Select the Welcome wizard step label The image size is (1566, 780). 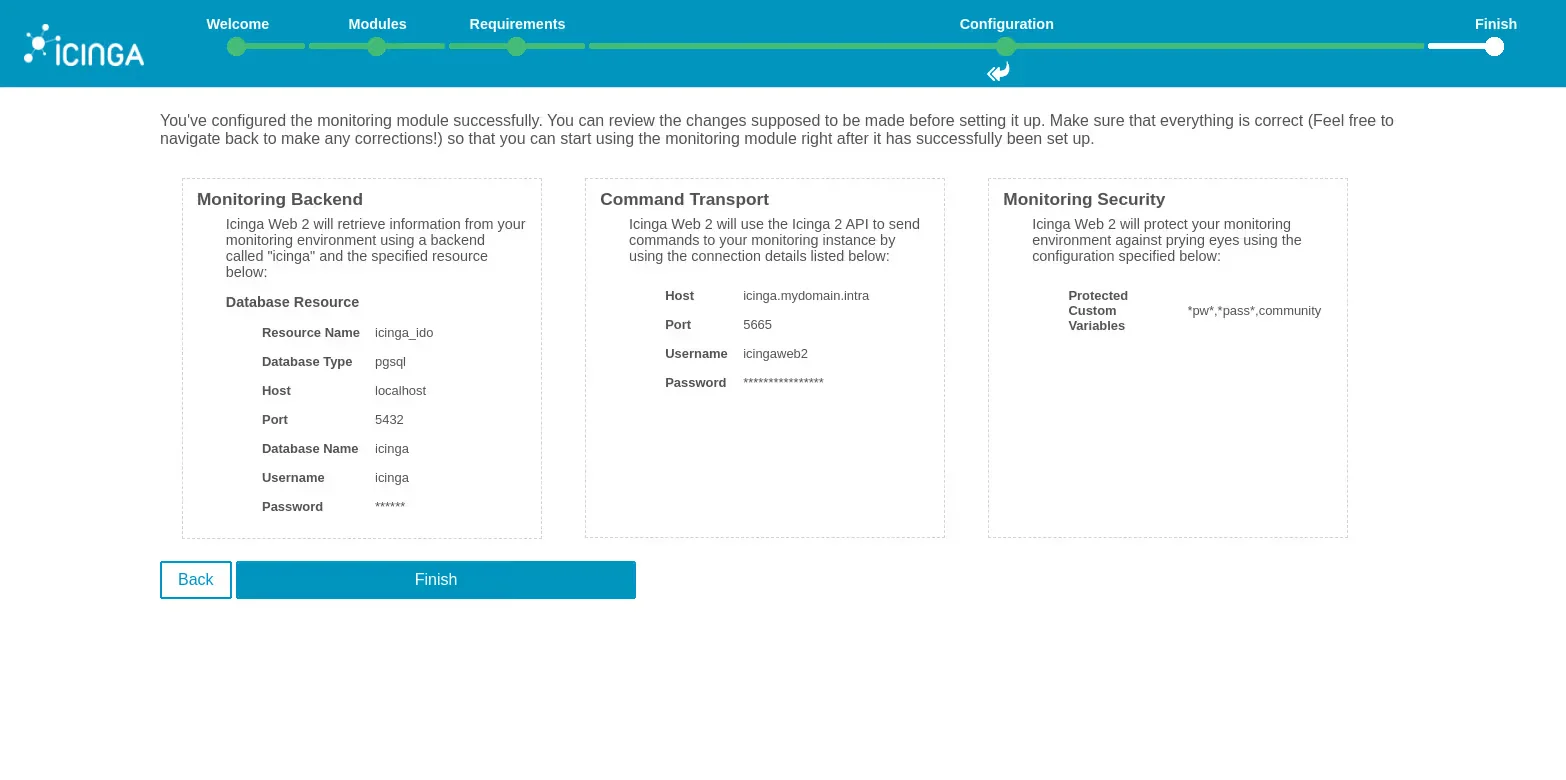237,24
